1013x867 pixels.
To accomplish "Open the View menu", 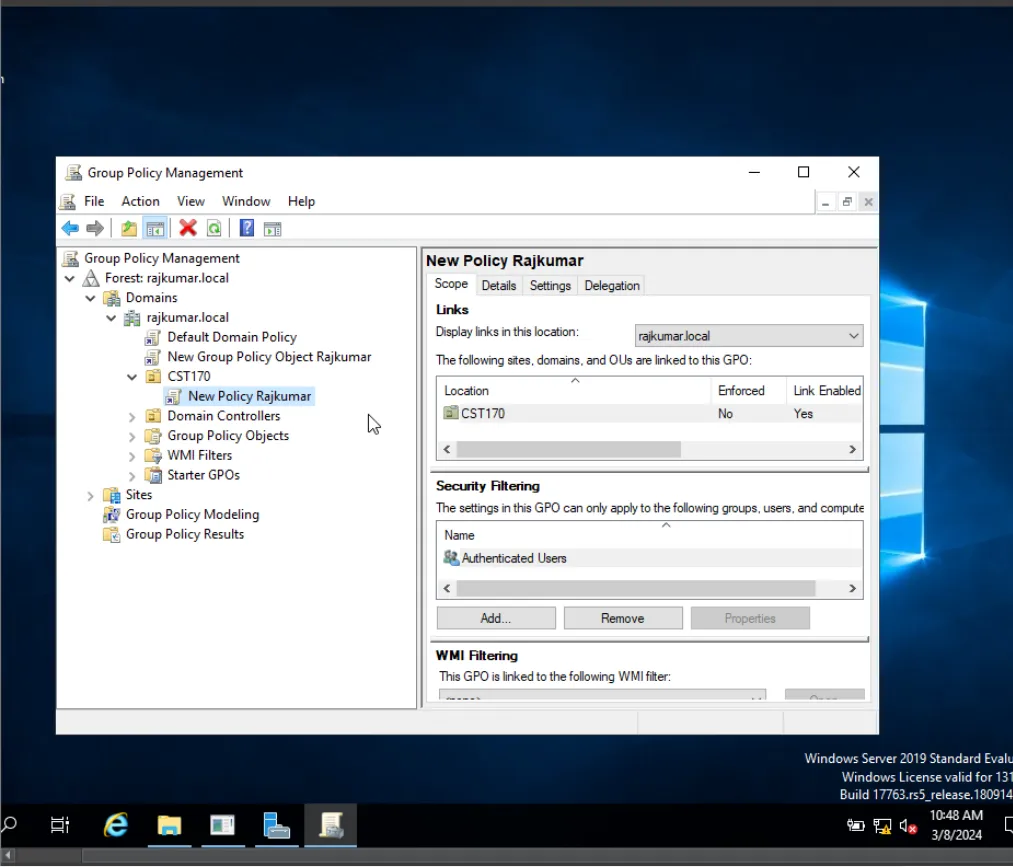I will pos(191,202).
